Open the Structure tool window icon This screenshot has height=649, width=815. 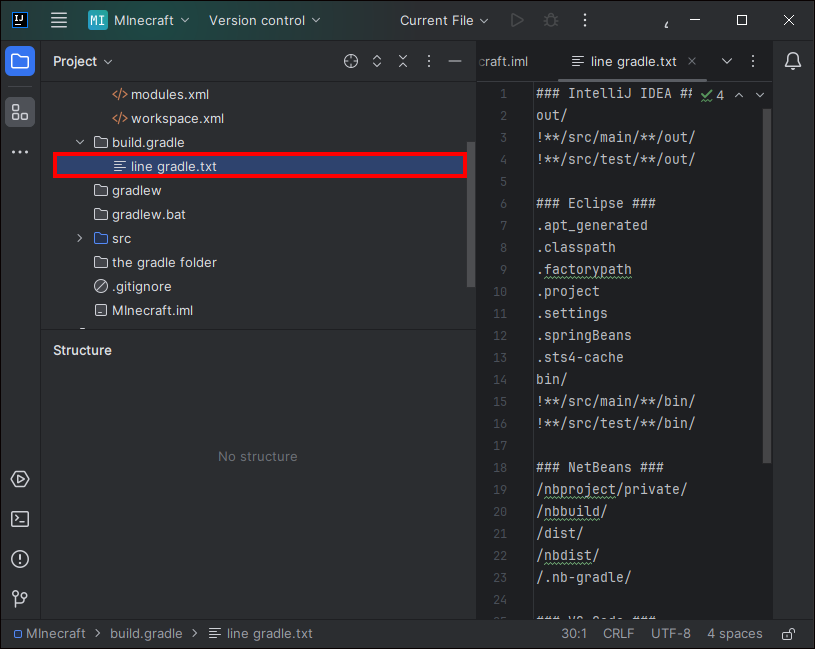(x=20, y=112)
